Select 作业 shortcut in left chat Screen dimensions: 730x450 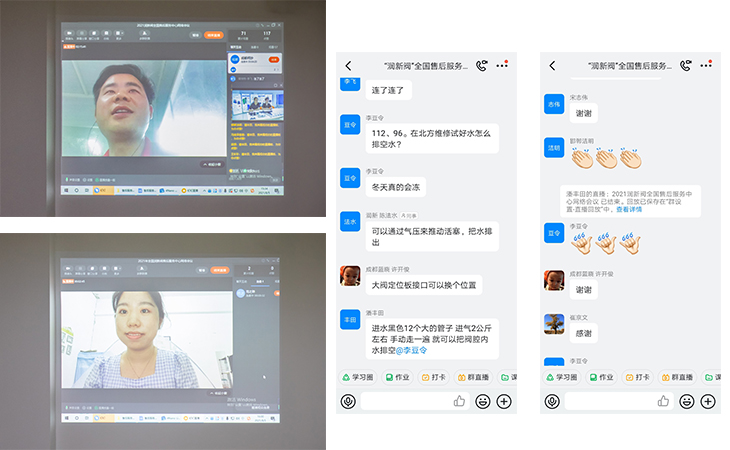[x=399, y=377]
